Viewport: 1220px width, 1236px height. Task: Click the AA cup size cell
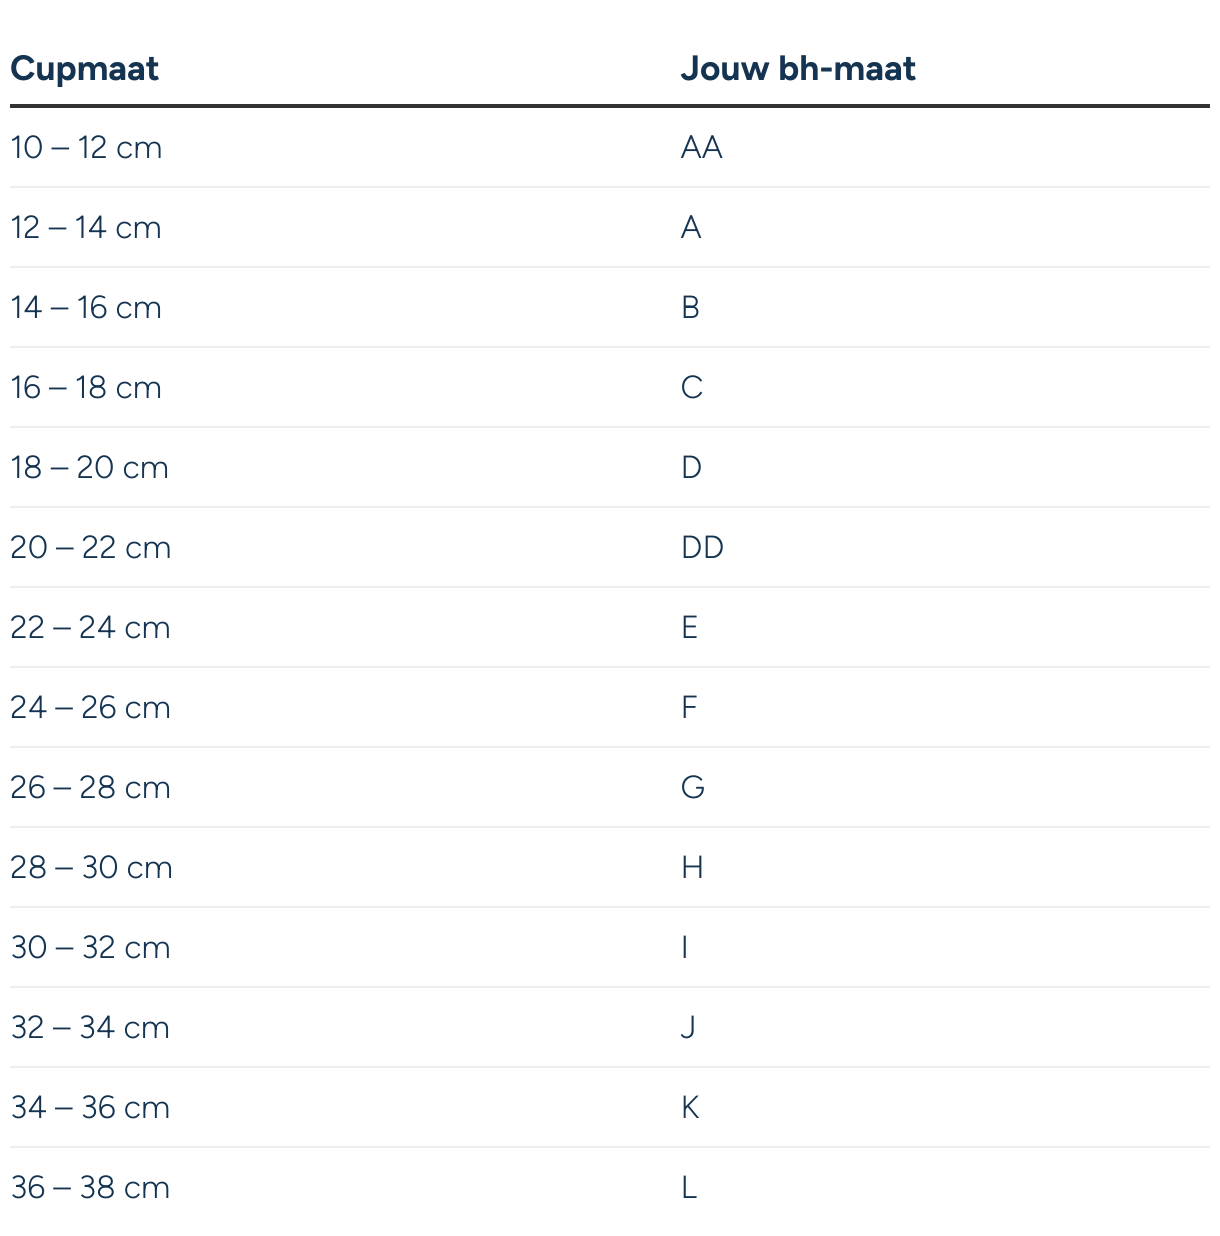[x=701, y=148]
